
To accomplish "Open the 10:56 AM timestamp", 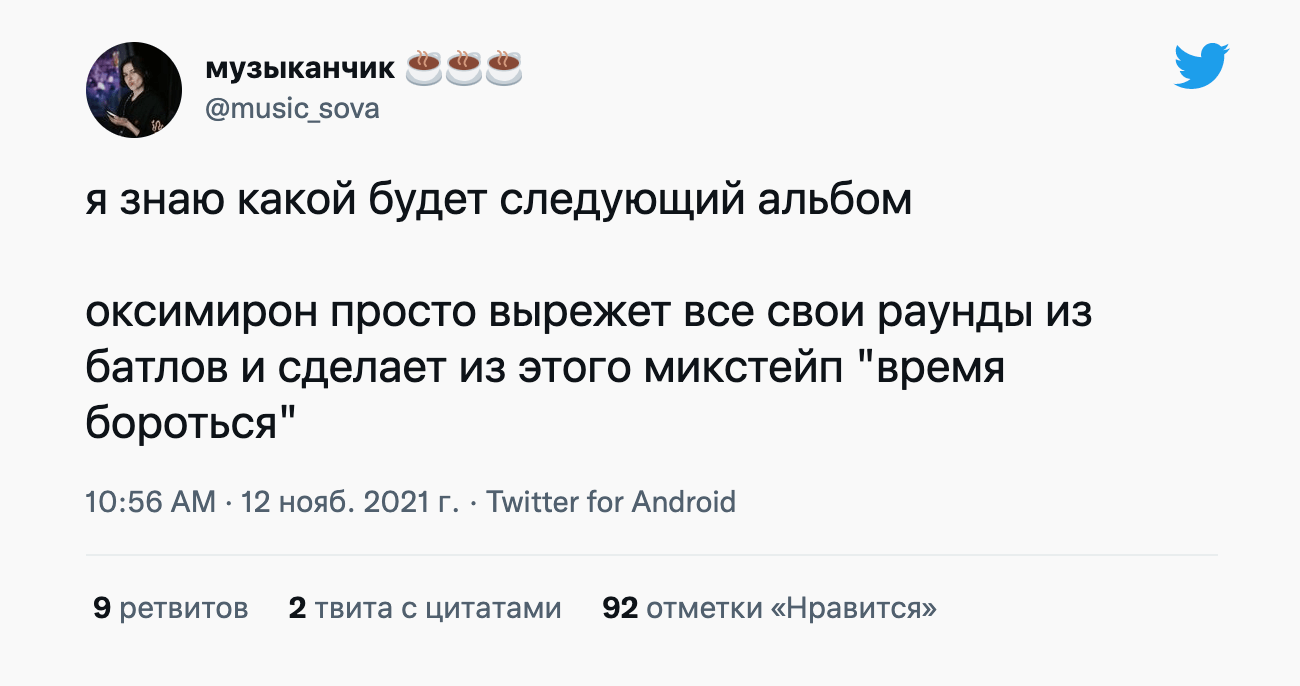I will pos(150,501).
